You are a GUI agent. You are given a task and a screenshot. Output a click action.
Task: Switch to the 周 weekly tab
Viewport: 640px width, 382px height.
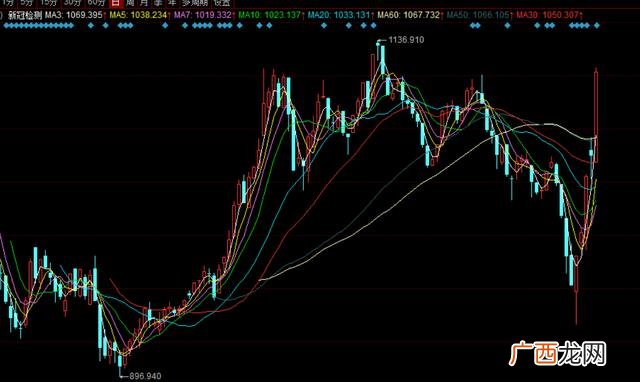(x=130, y=2)
